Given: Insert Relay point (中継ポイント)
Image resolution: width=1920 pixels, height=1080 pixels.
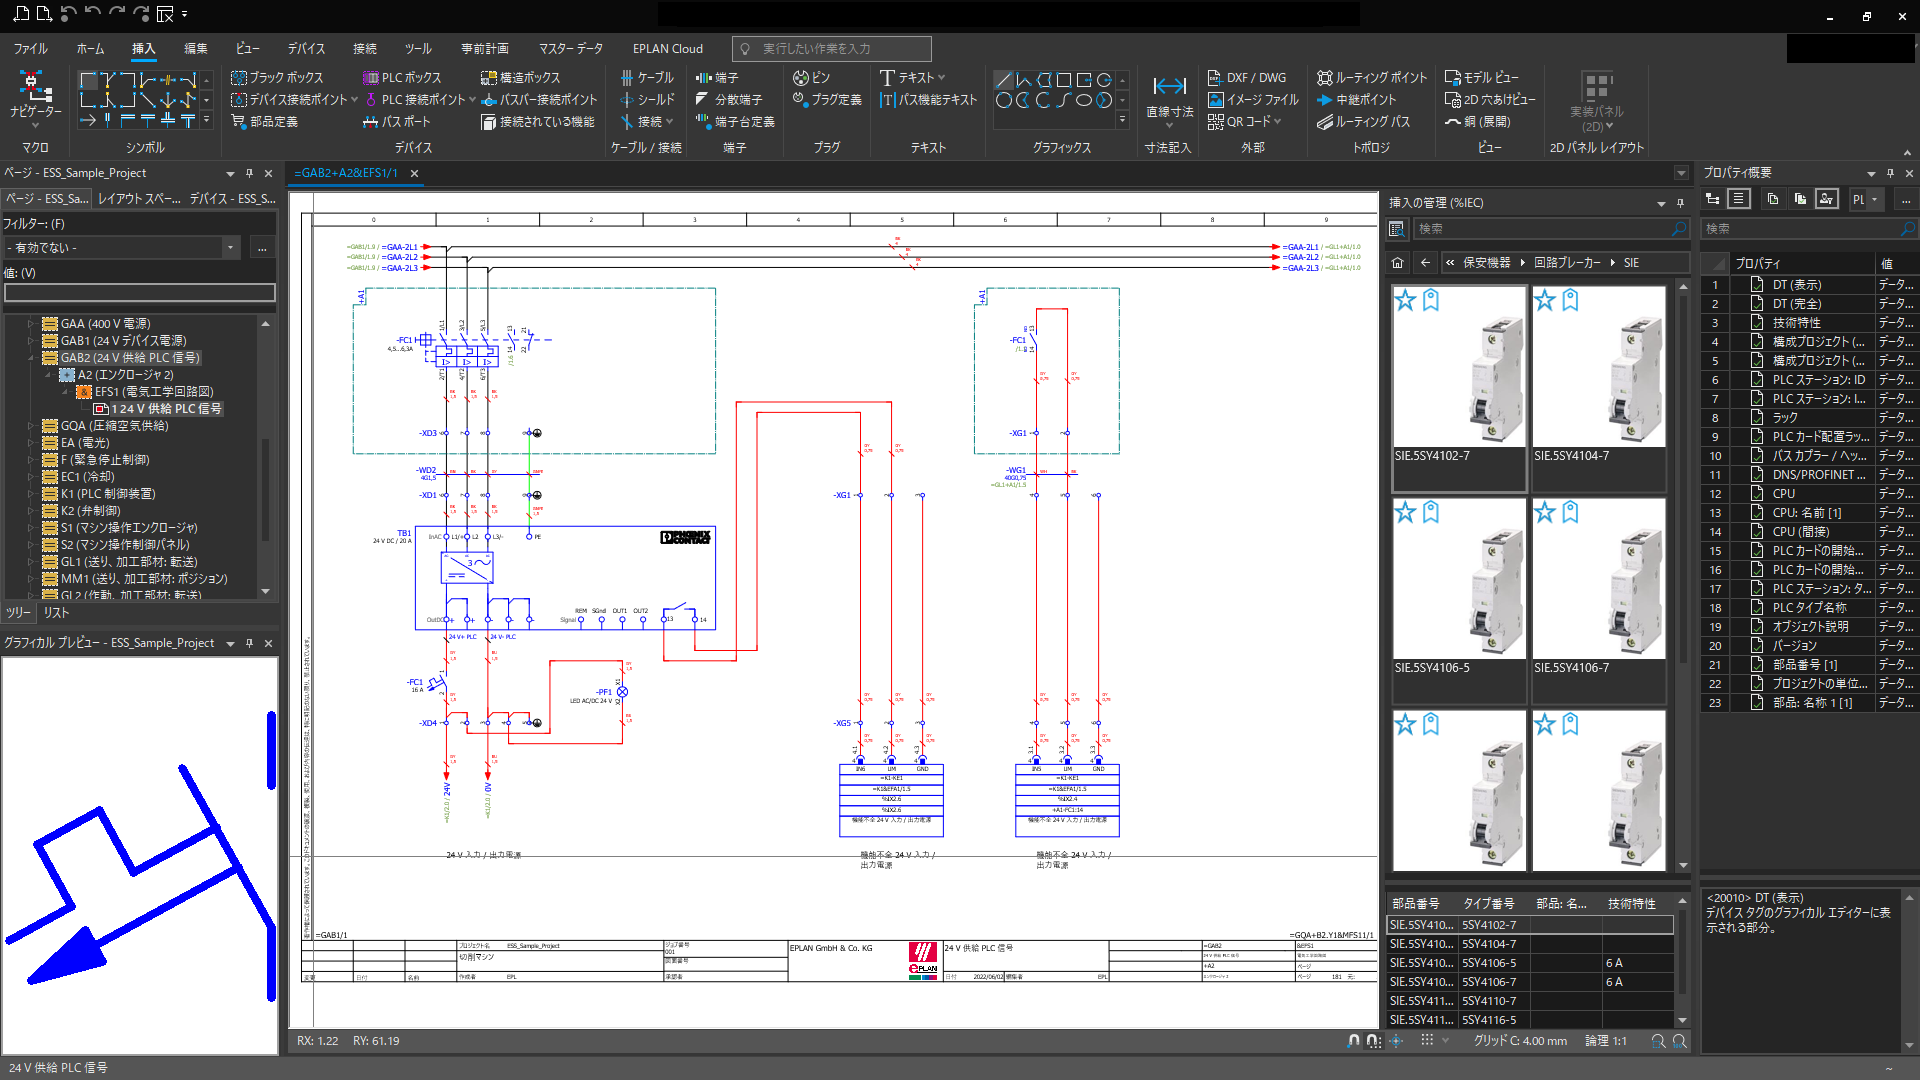Looking at the screenshot, I should pos(1356,99).
